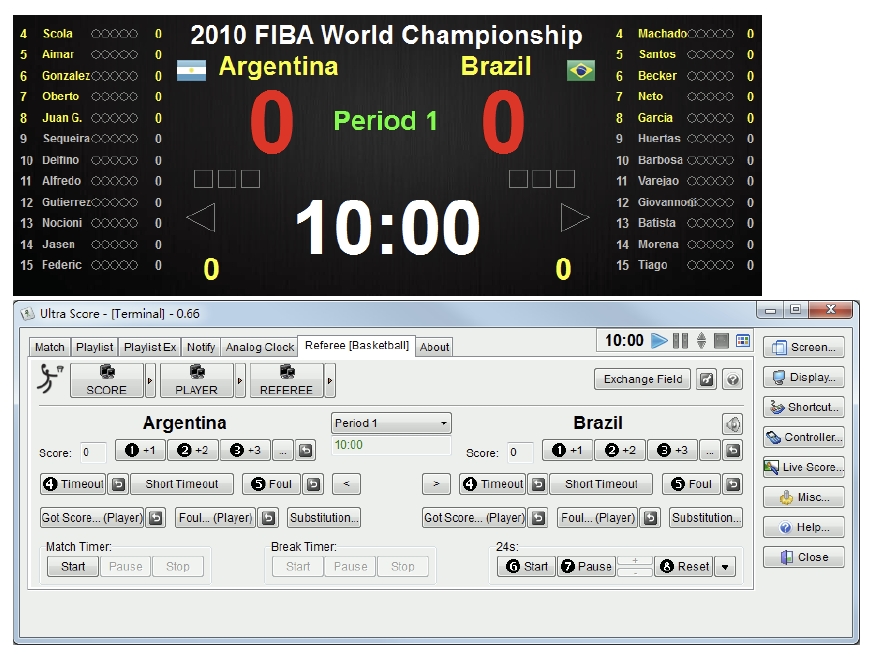
Task: Click the pause icon in the top timer toolbar
Action: point(680,340)
